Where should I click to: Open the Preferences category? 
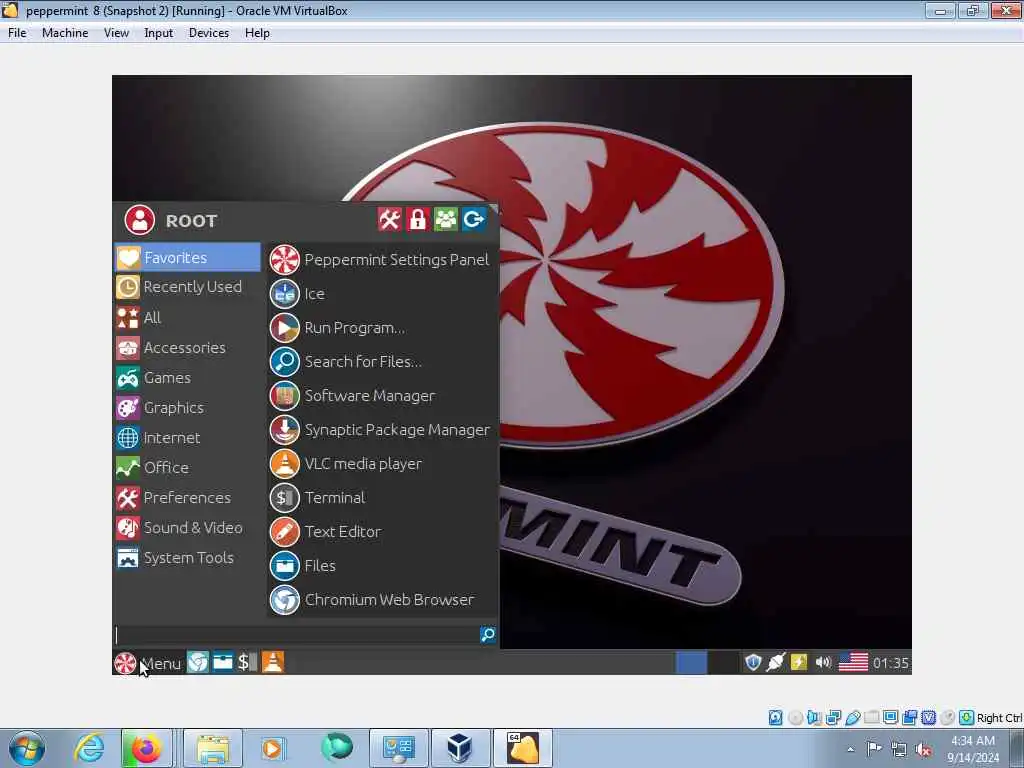[x=187, y=498]
